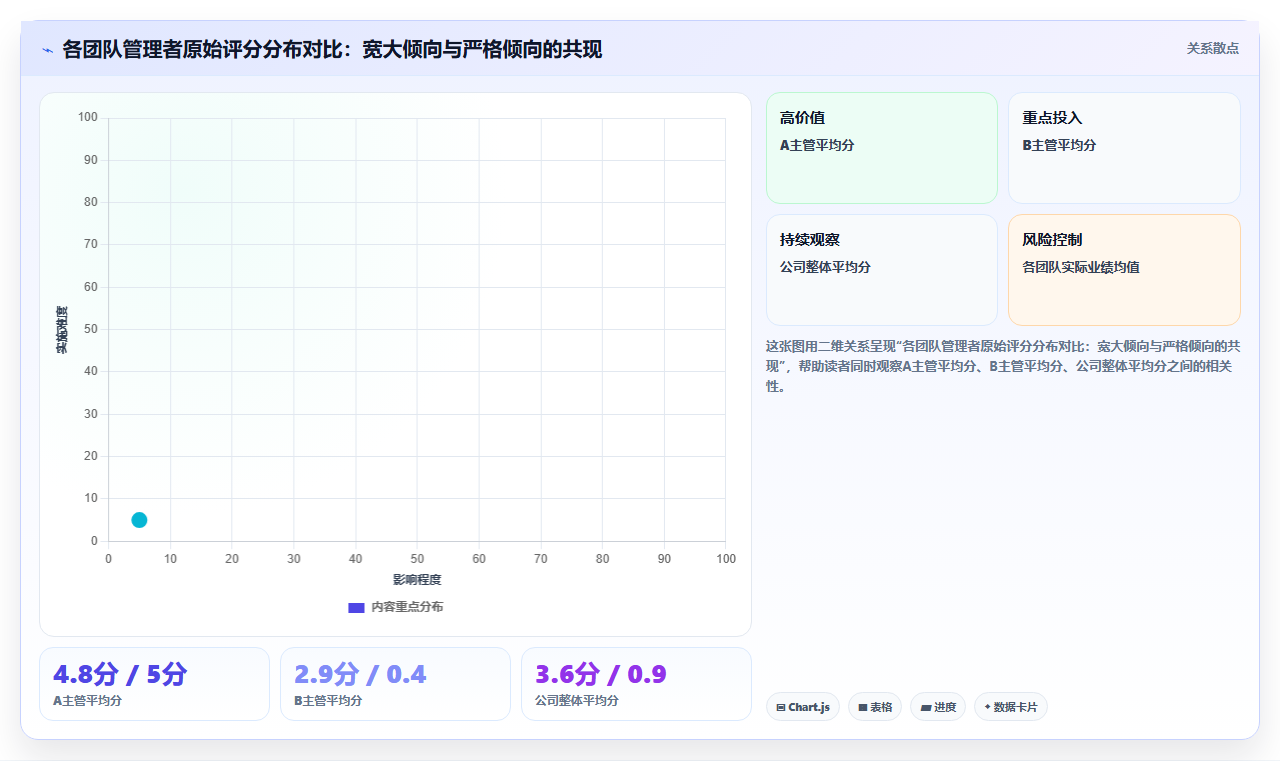This screenshot has height=761, width=1280.
Task: Click the 进度 tag chip
Action: tap(938, 707)
